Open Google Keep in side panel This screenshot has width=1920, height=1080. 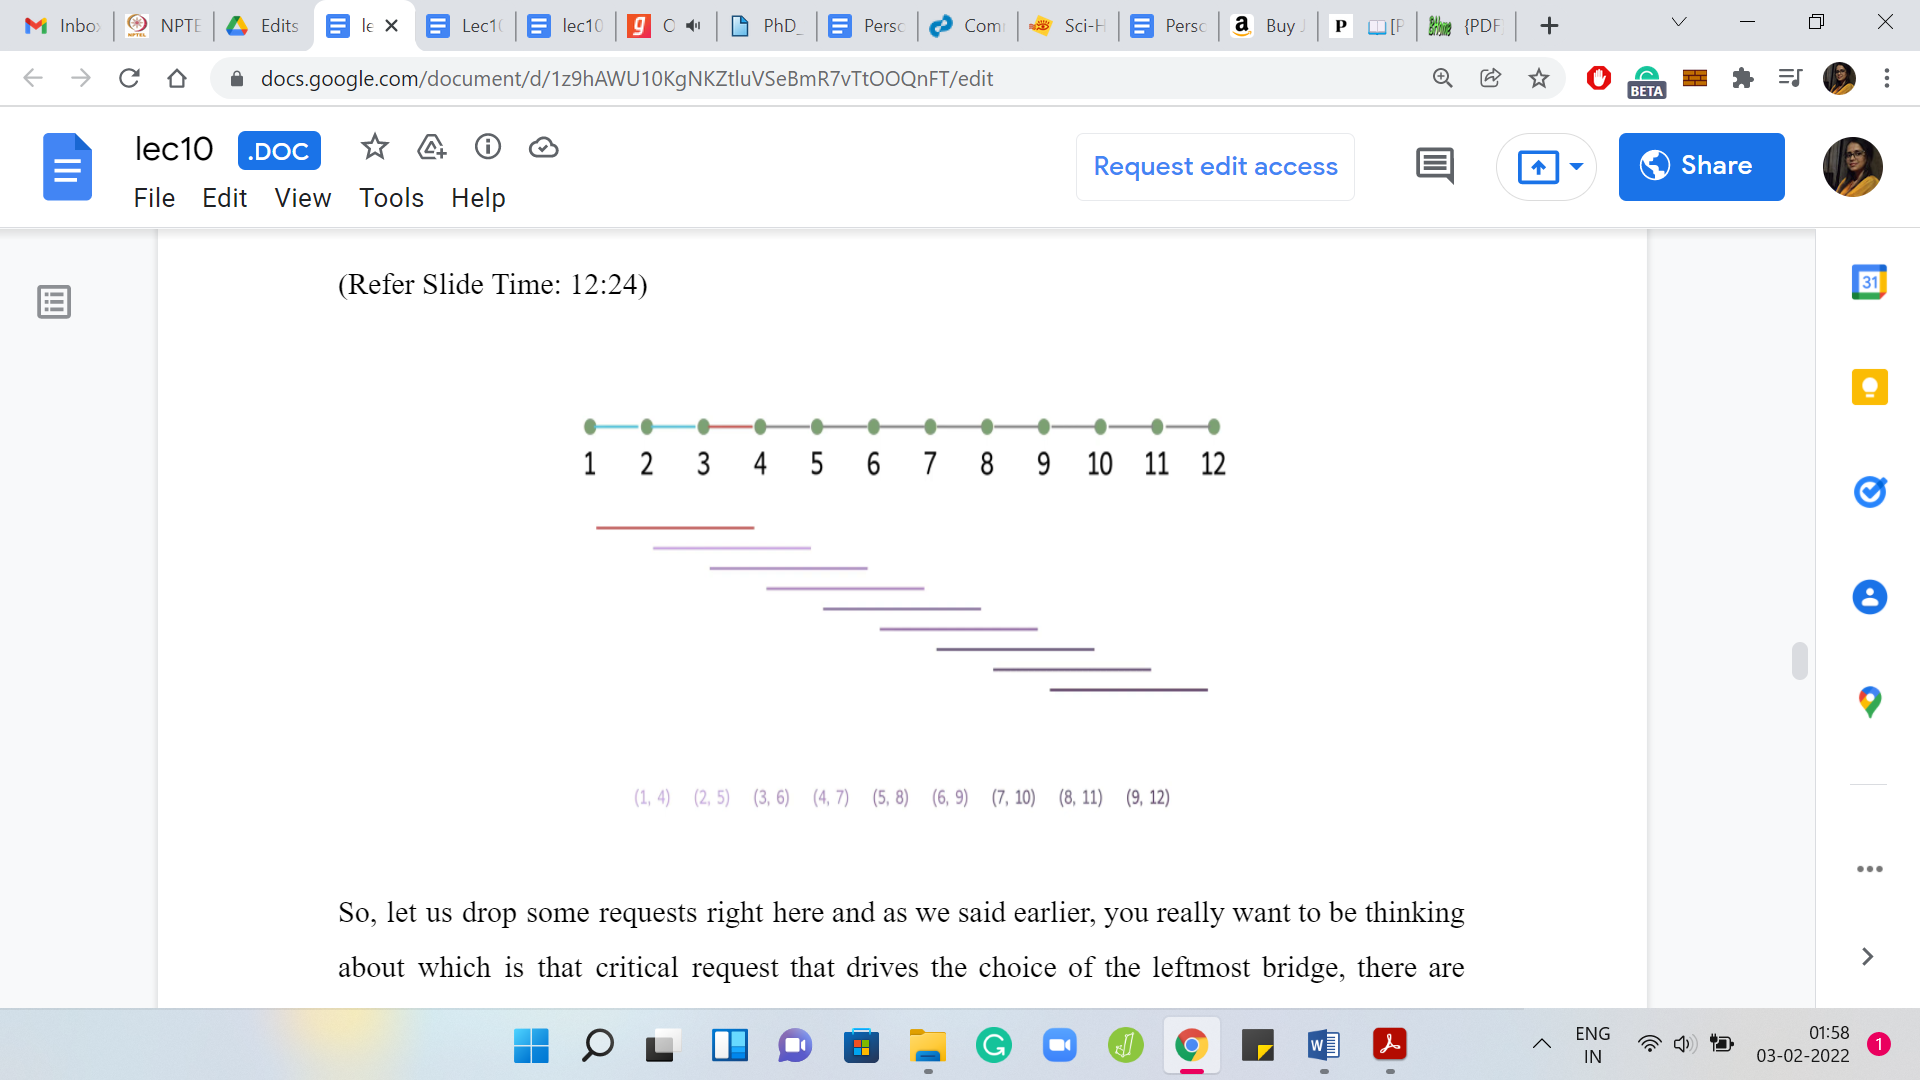pyautogui.click(x=1868, y=387)
